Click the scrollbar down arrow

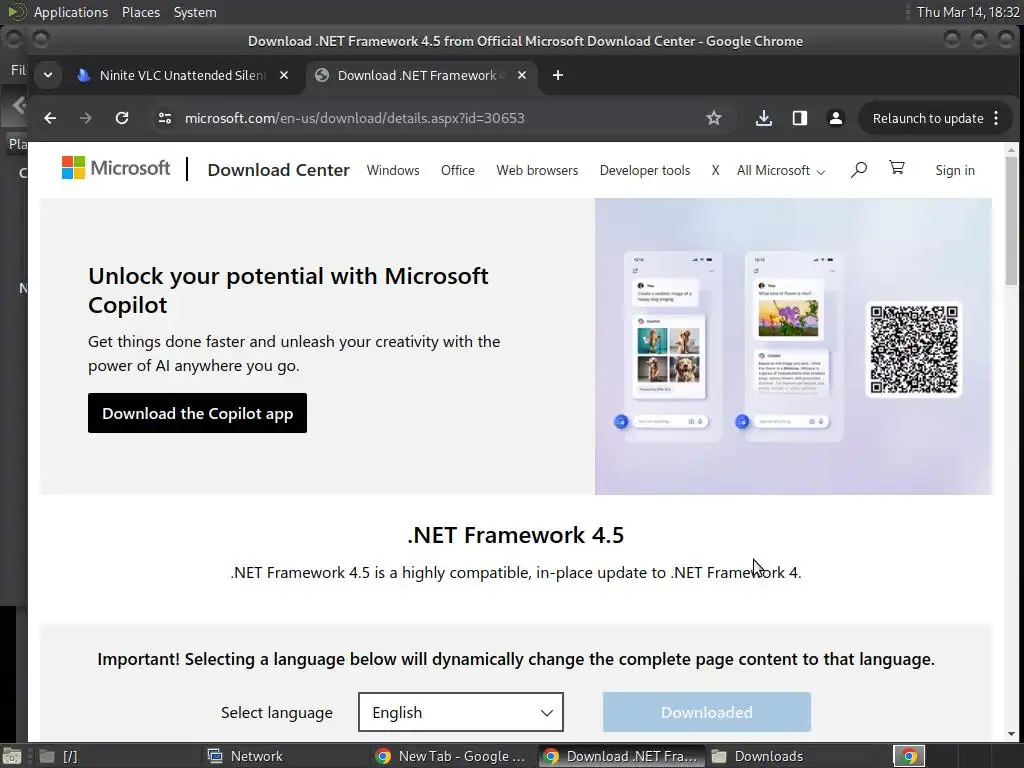point(1012,734)
